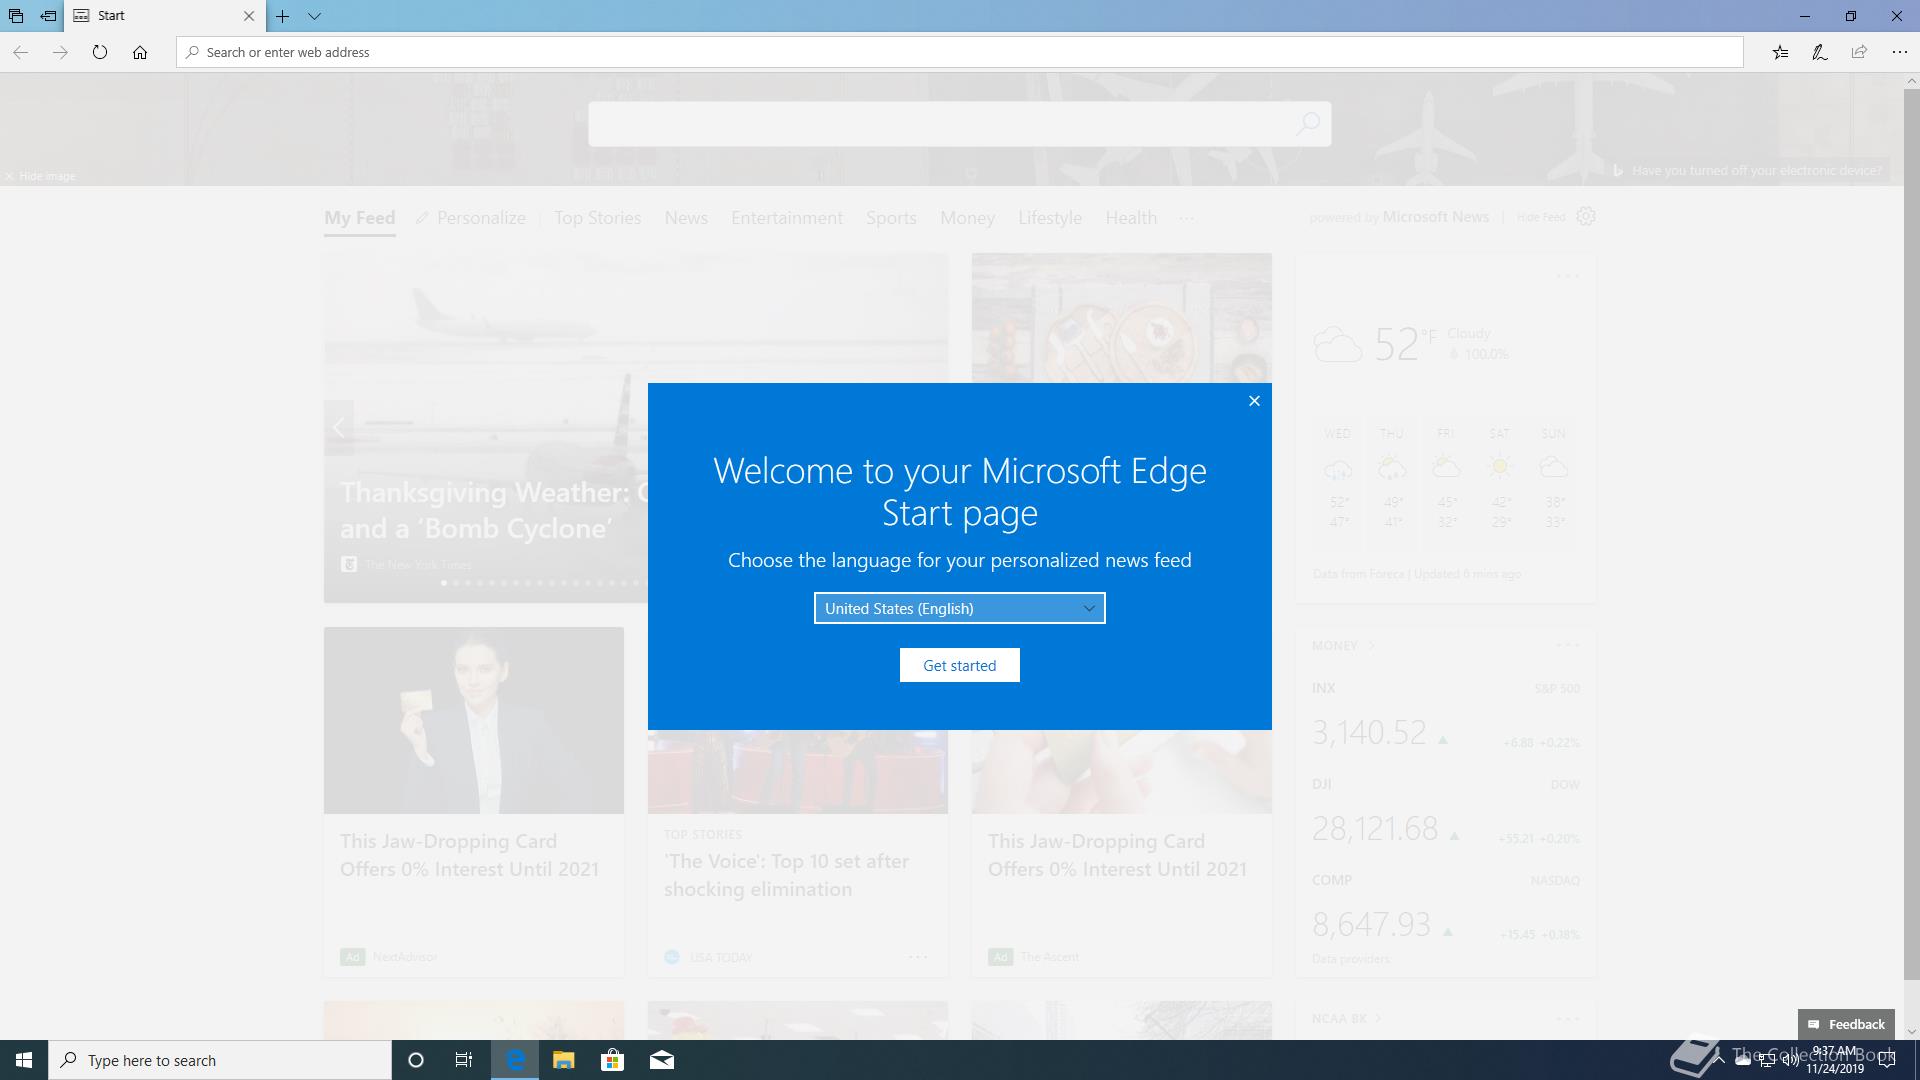
Task: Open Money card options ellipsis
Action: pyautogui.click(x=1568, y=645)
